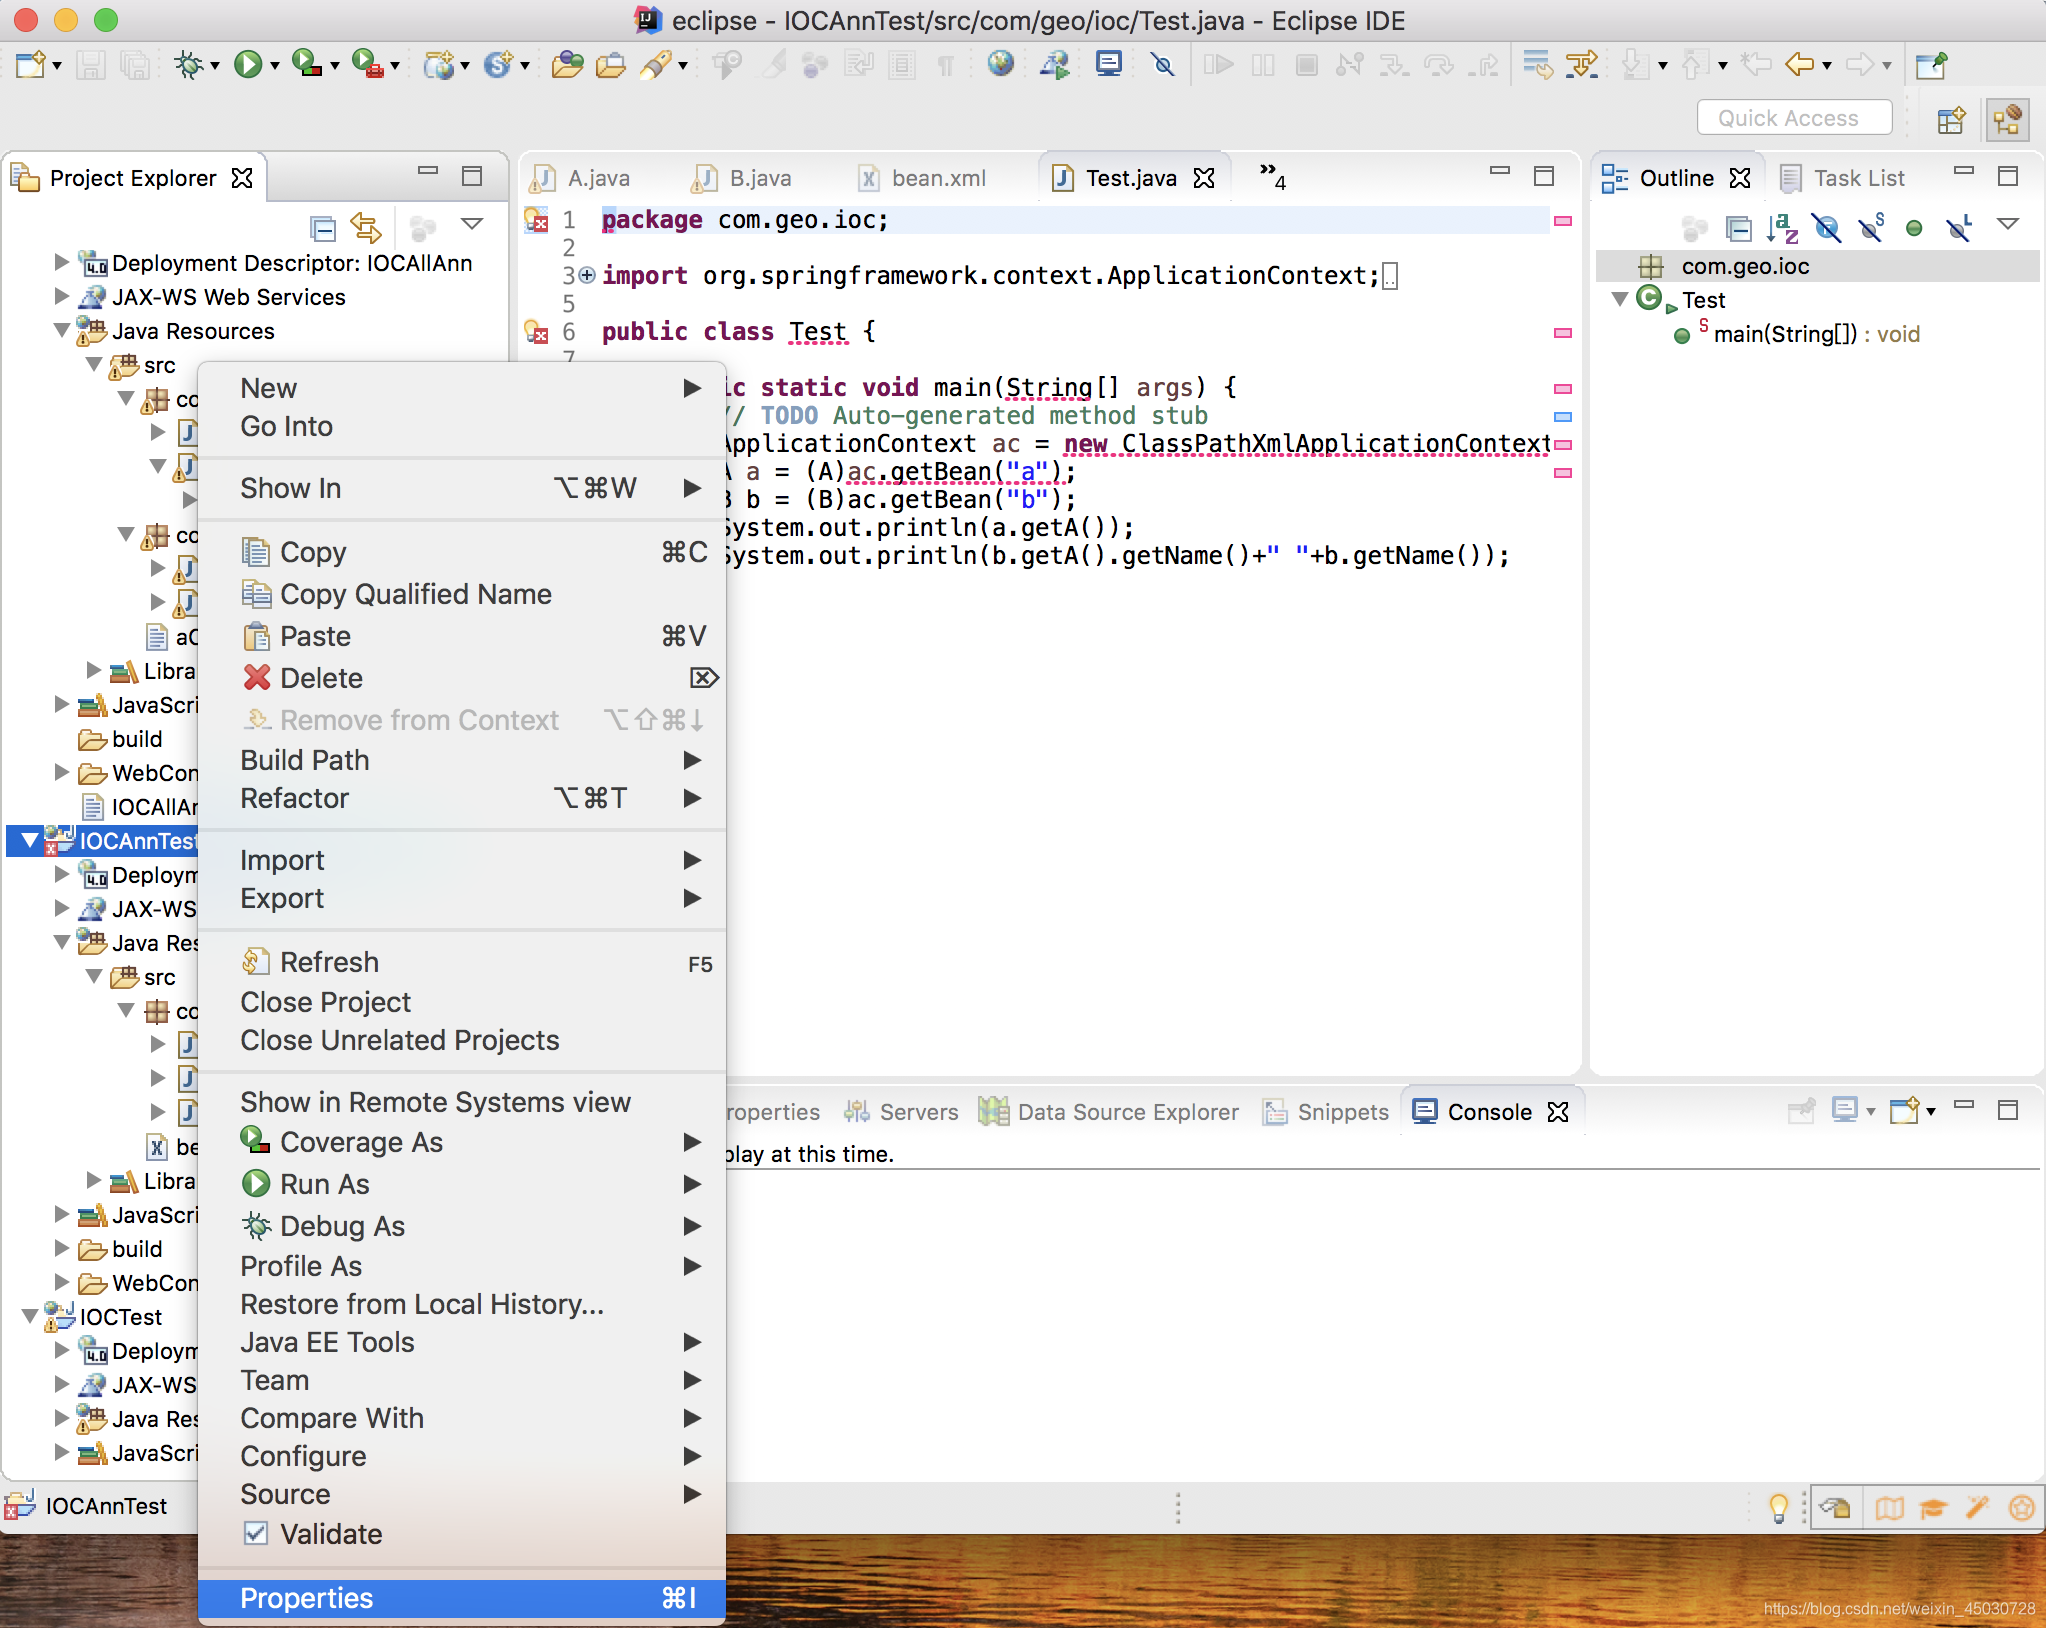Minimize the Console panel icon
Viewport: 2046px width, 1628px height.
coord(1964,1105)
